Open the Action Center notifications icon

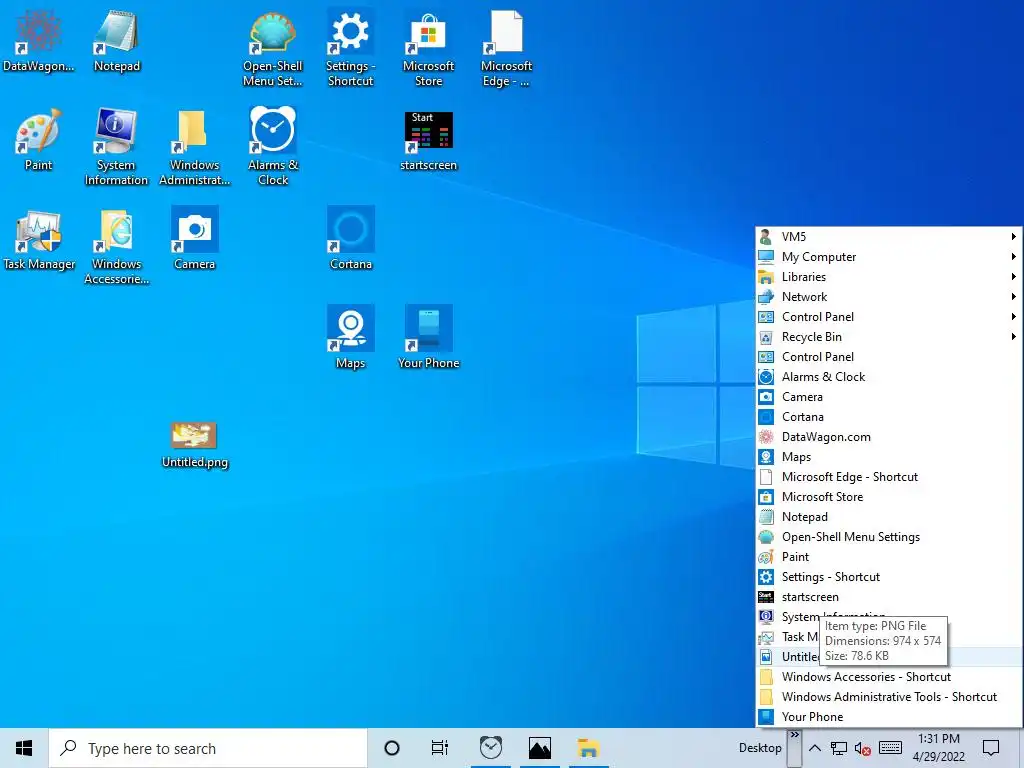991,748
